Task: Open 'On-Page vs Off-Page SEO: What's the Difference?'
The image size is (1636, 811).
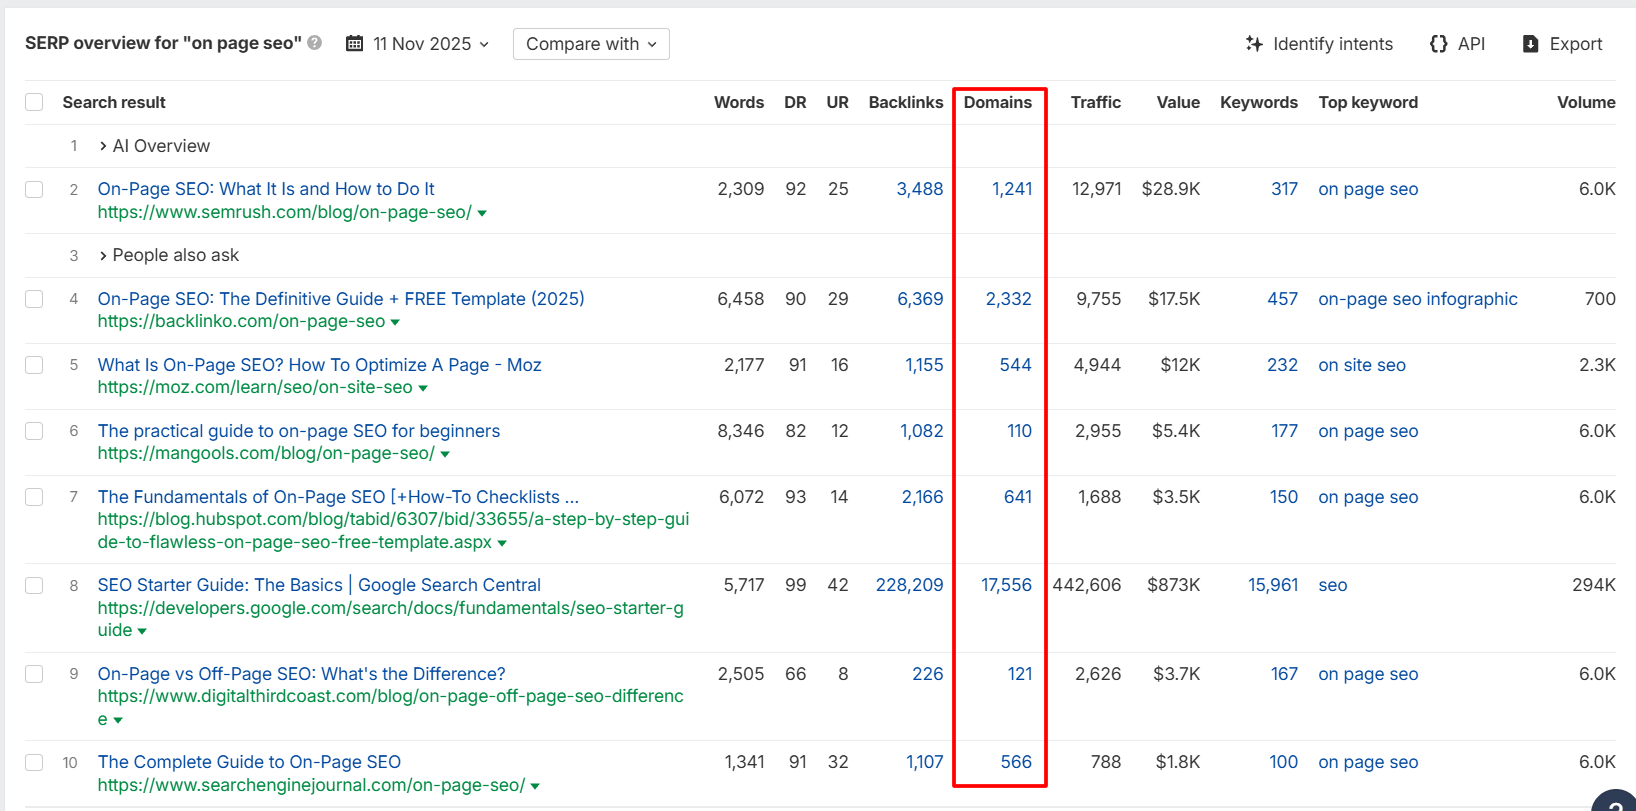Action: pos(302,674)
